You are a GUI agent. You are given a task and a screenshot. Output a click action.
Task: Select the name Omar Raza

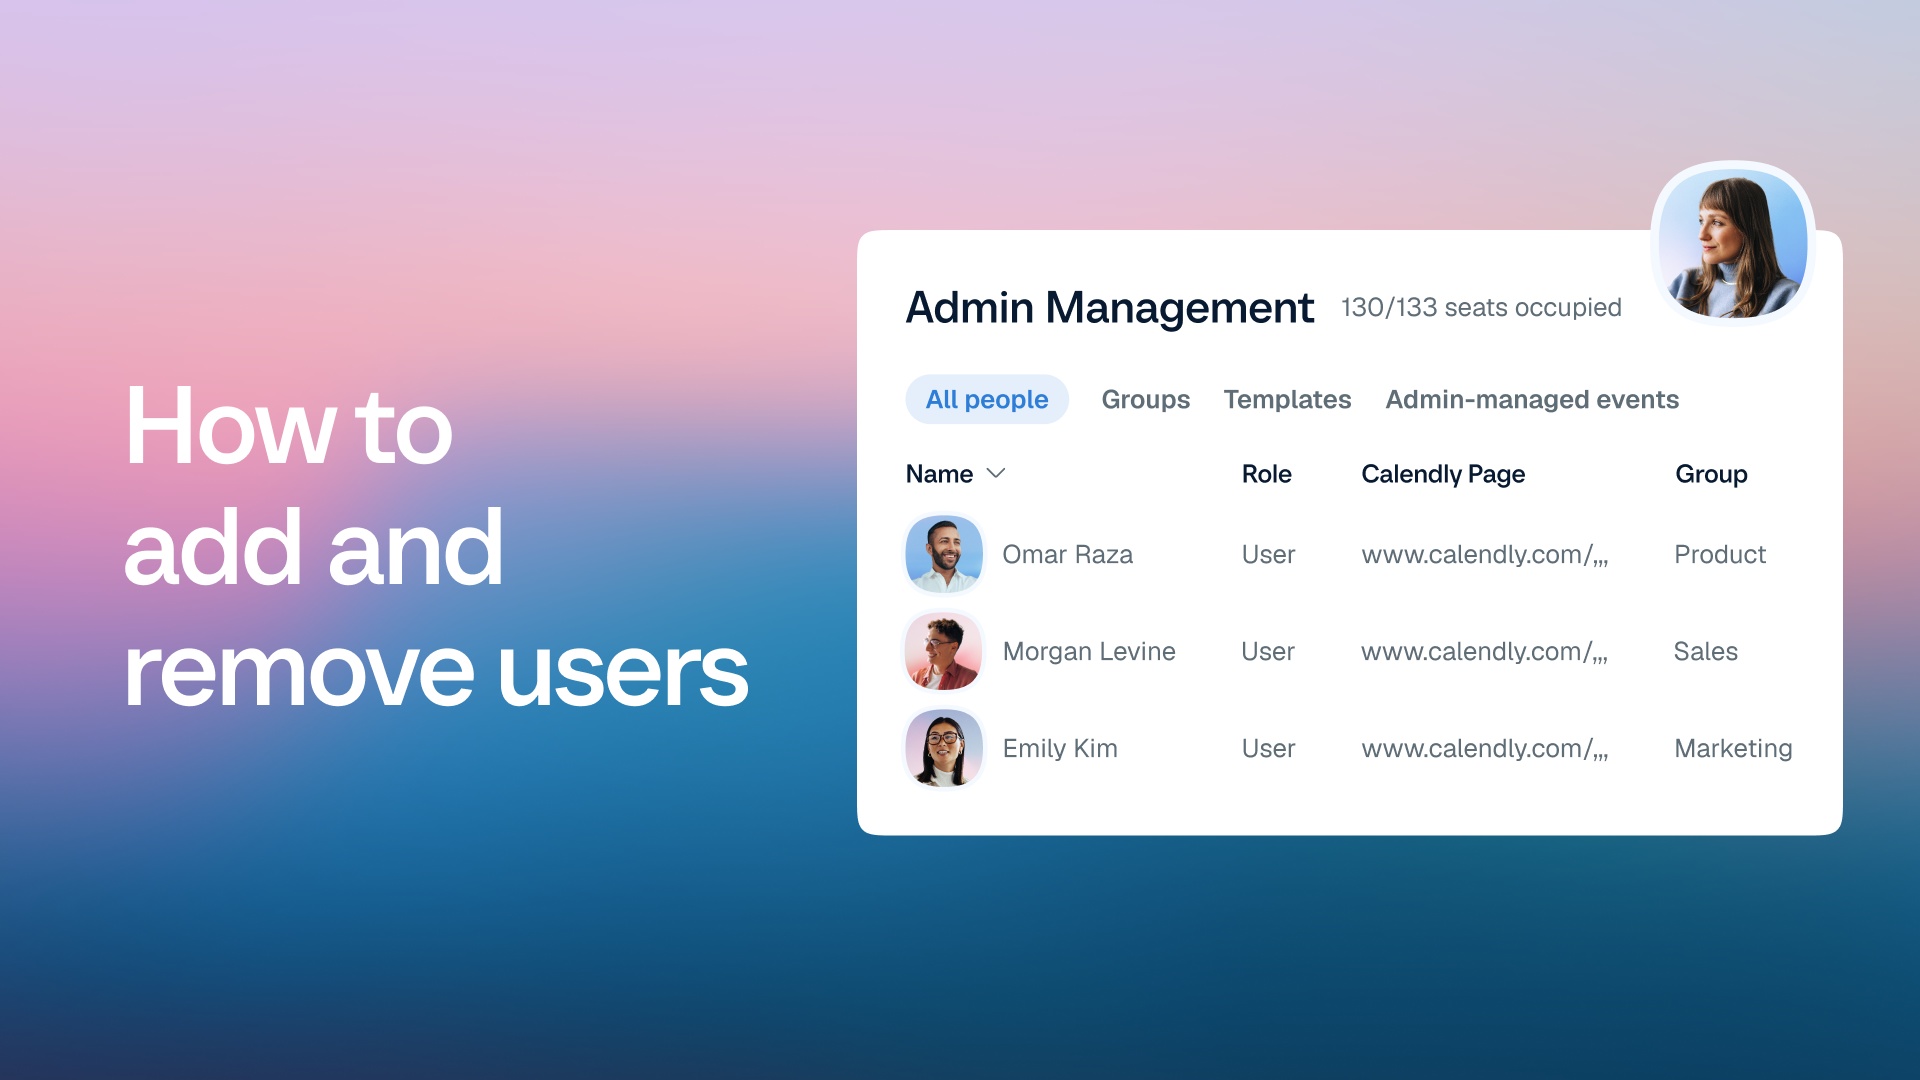[x=1067, y=554]
